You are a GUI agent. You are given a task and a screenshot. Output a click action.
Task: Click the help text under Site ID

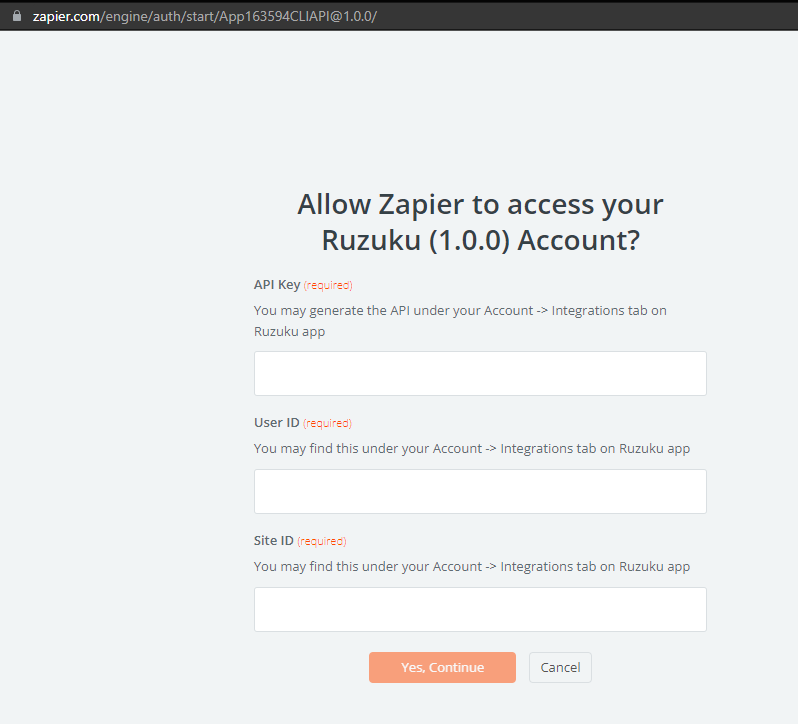coord(472,567)
